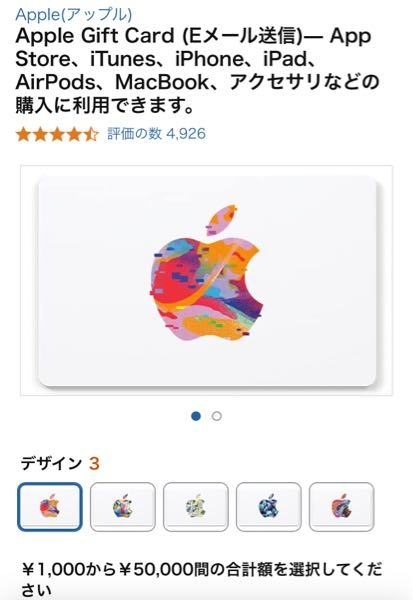Tap the leaf of the card's Apple logo

point(221,220)
